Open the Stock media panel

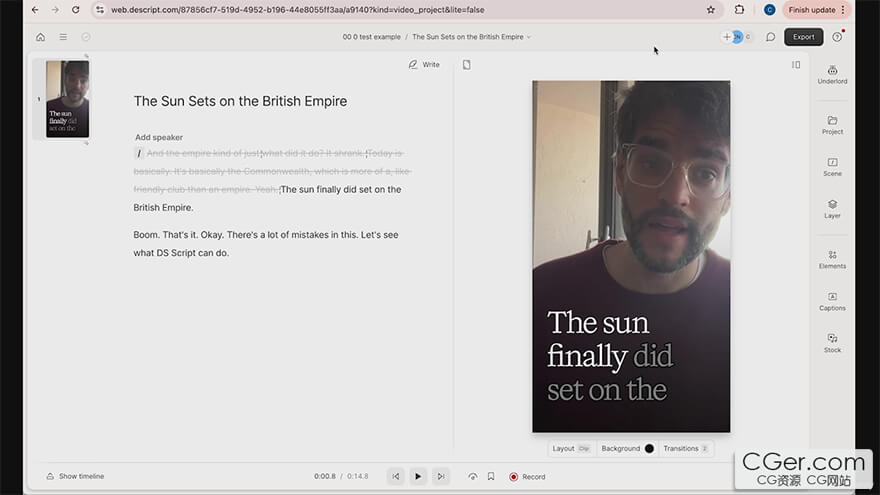click(x=832, y=343)
